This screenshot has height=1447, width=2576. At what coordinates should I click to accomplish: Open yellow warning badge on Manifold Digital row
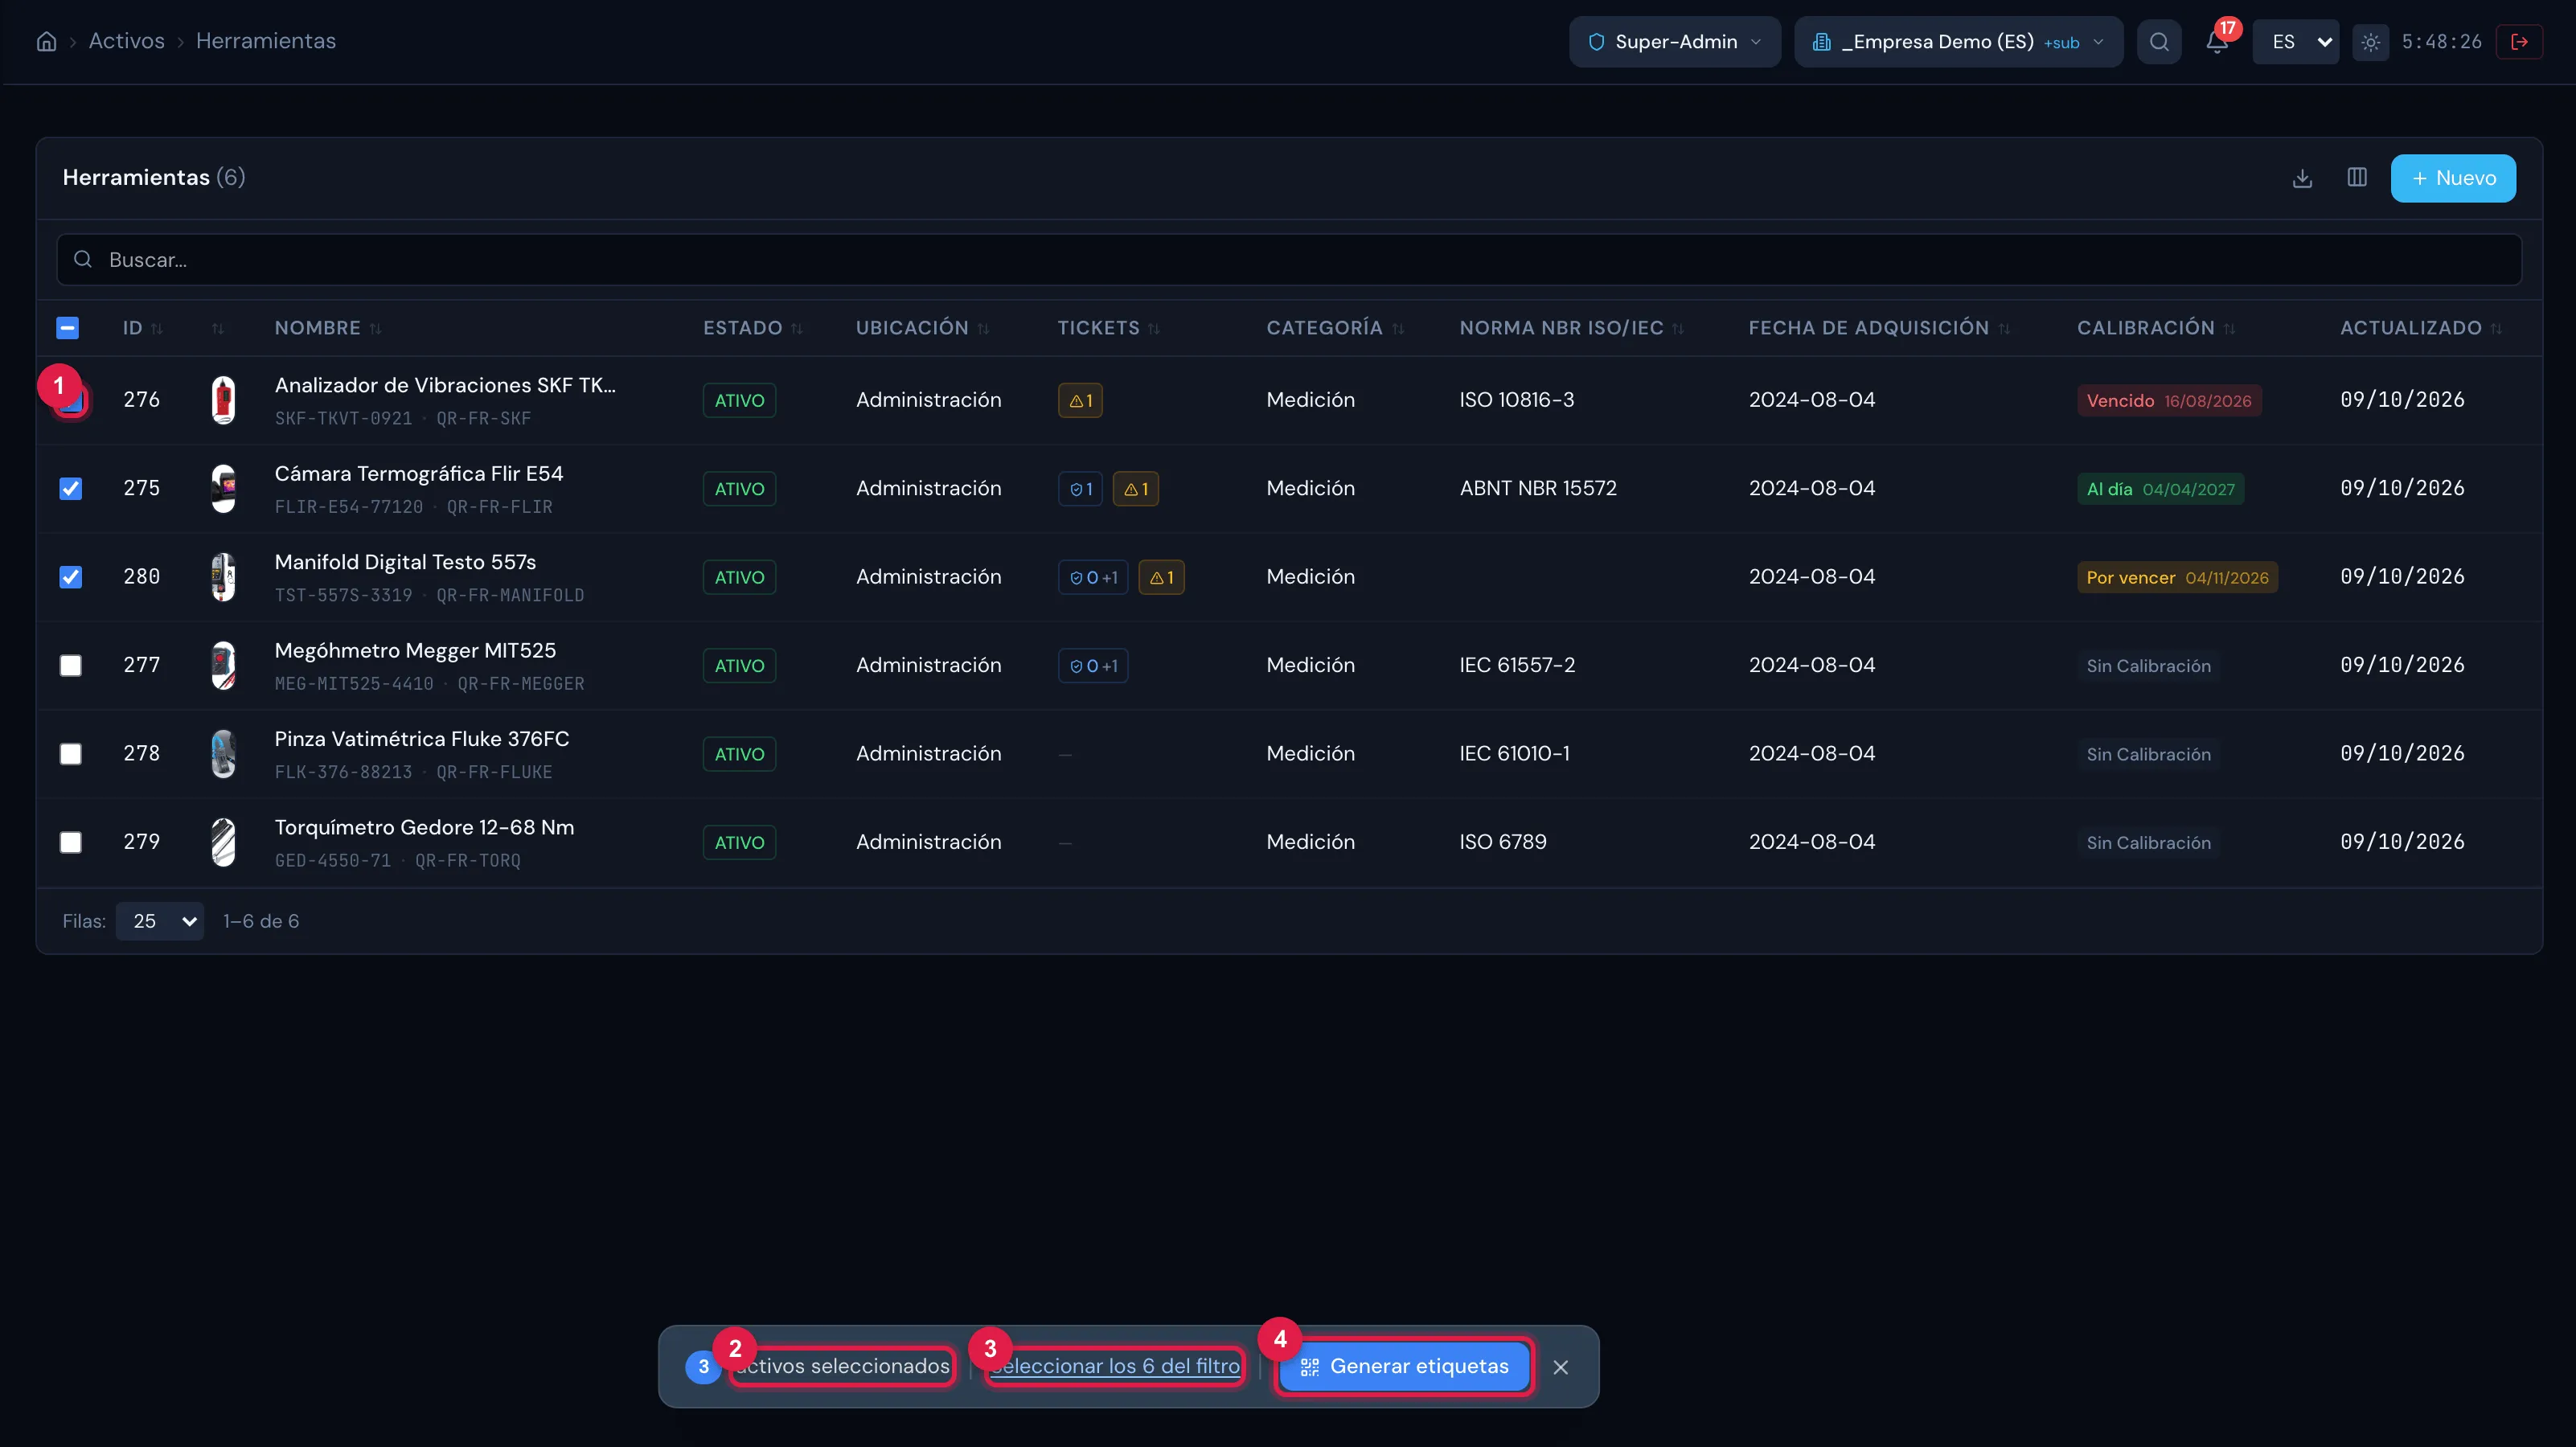coord(1161,577)
